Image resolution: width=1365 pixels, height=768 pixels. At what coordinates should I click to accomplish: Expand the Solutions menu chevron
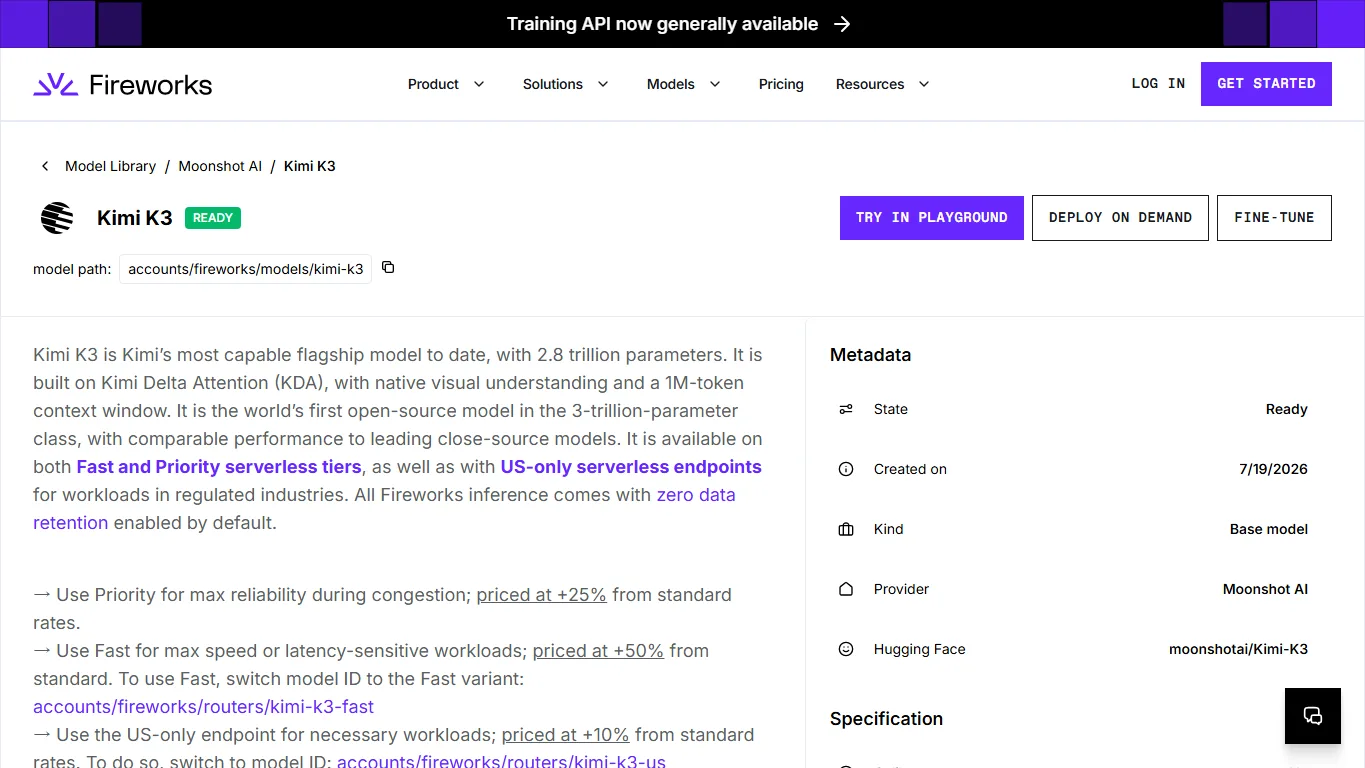pos(603,84)
